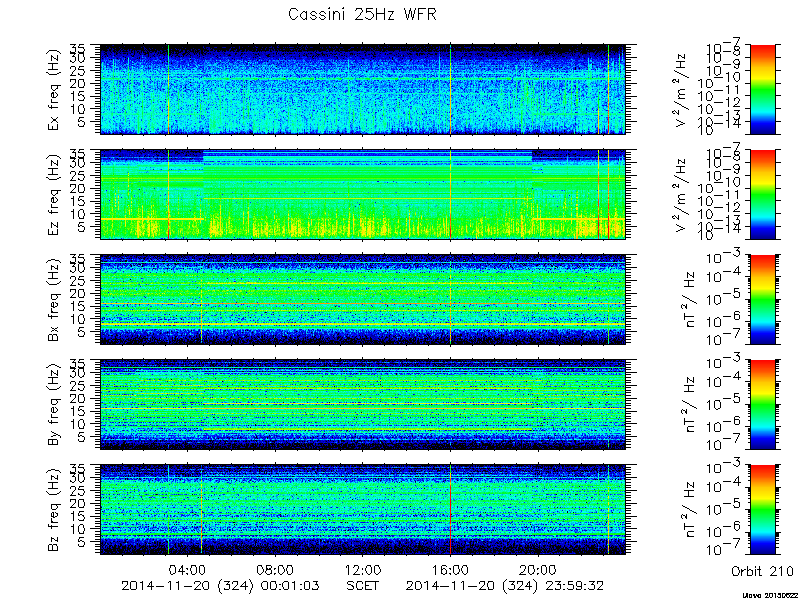The height and width of the screenshot is (600, 800).
Task: Click the Bx spectrogram panel
Action: (x=363, y=299)
